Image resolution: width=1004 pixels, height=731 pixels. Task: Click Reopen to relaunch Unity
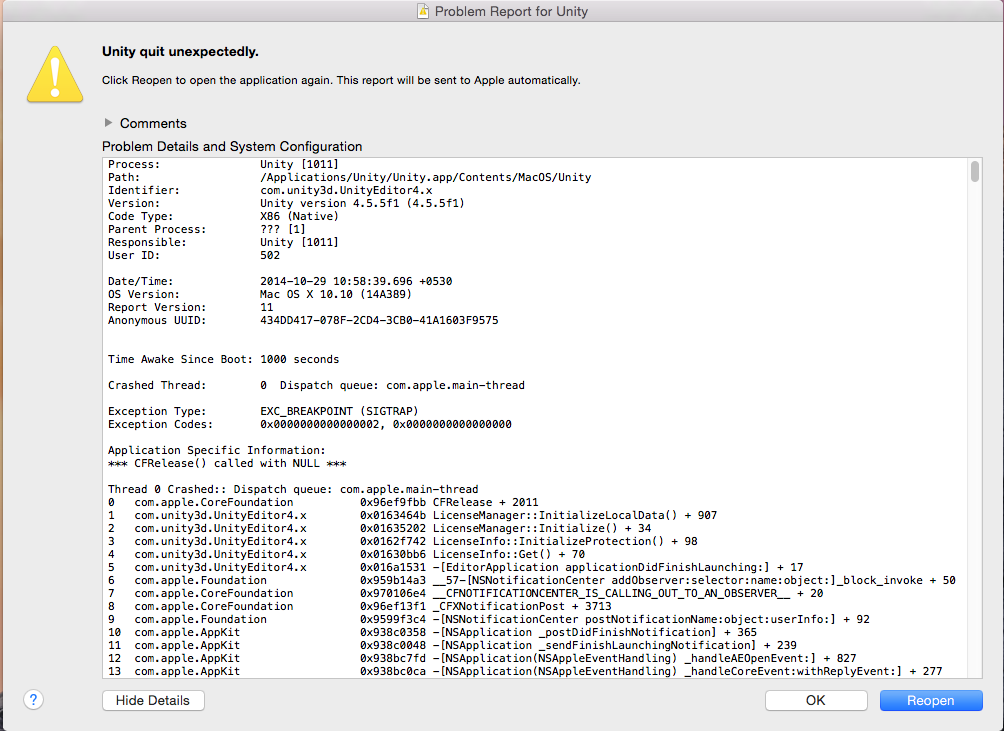coord(930,700)
